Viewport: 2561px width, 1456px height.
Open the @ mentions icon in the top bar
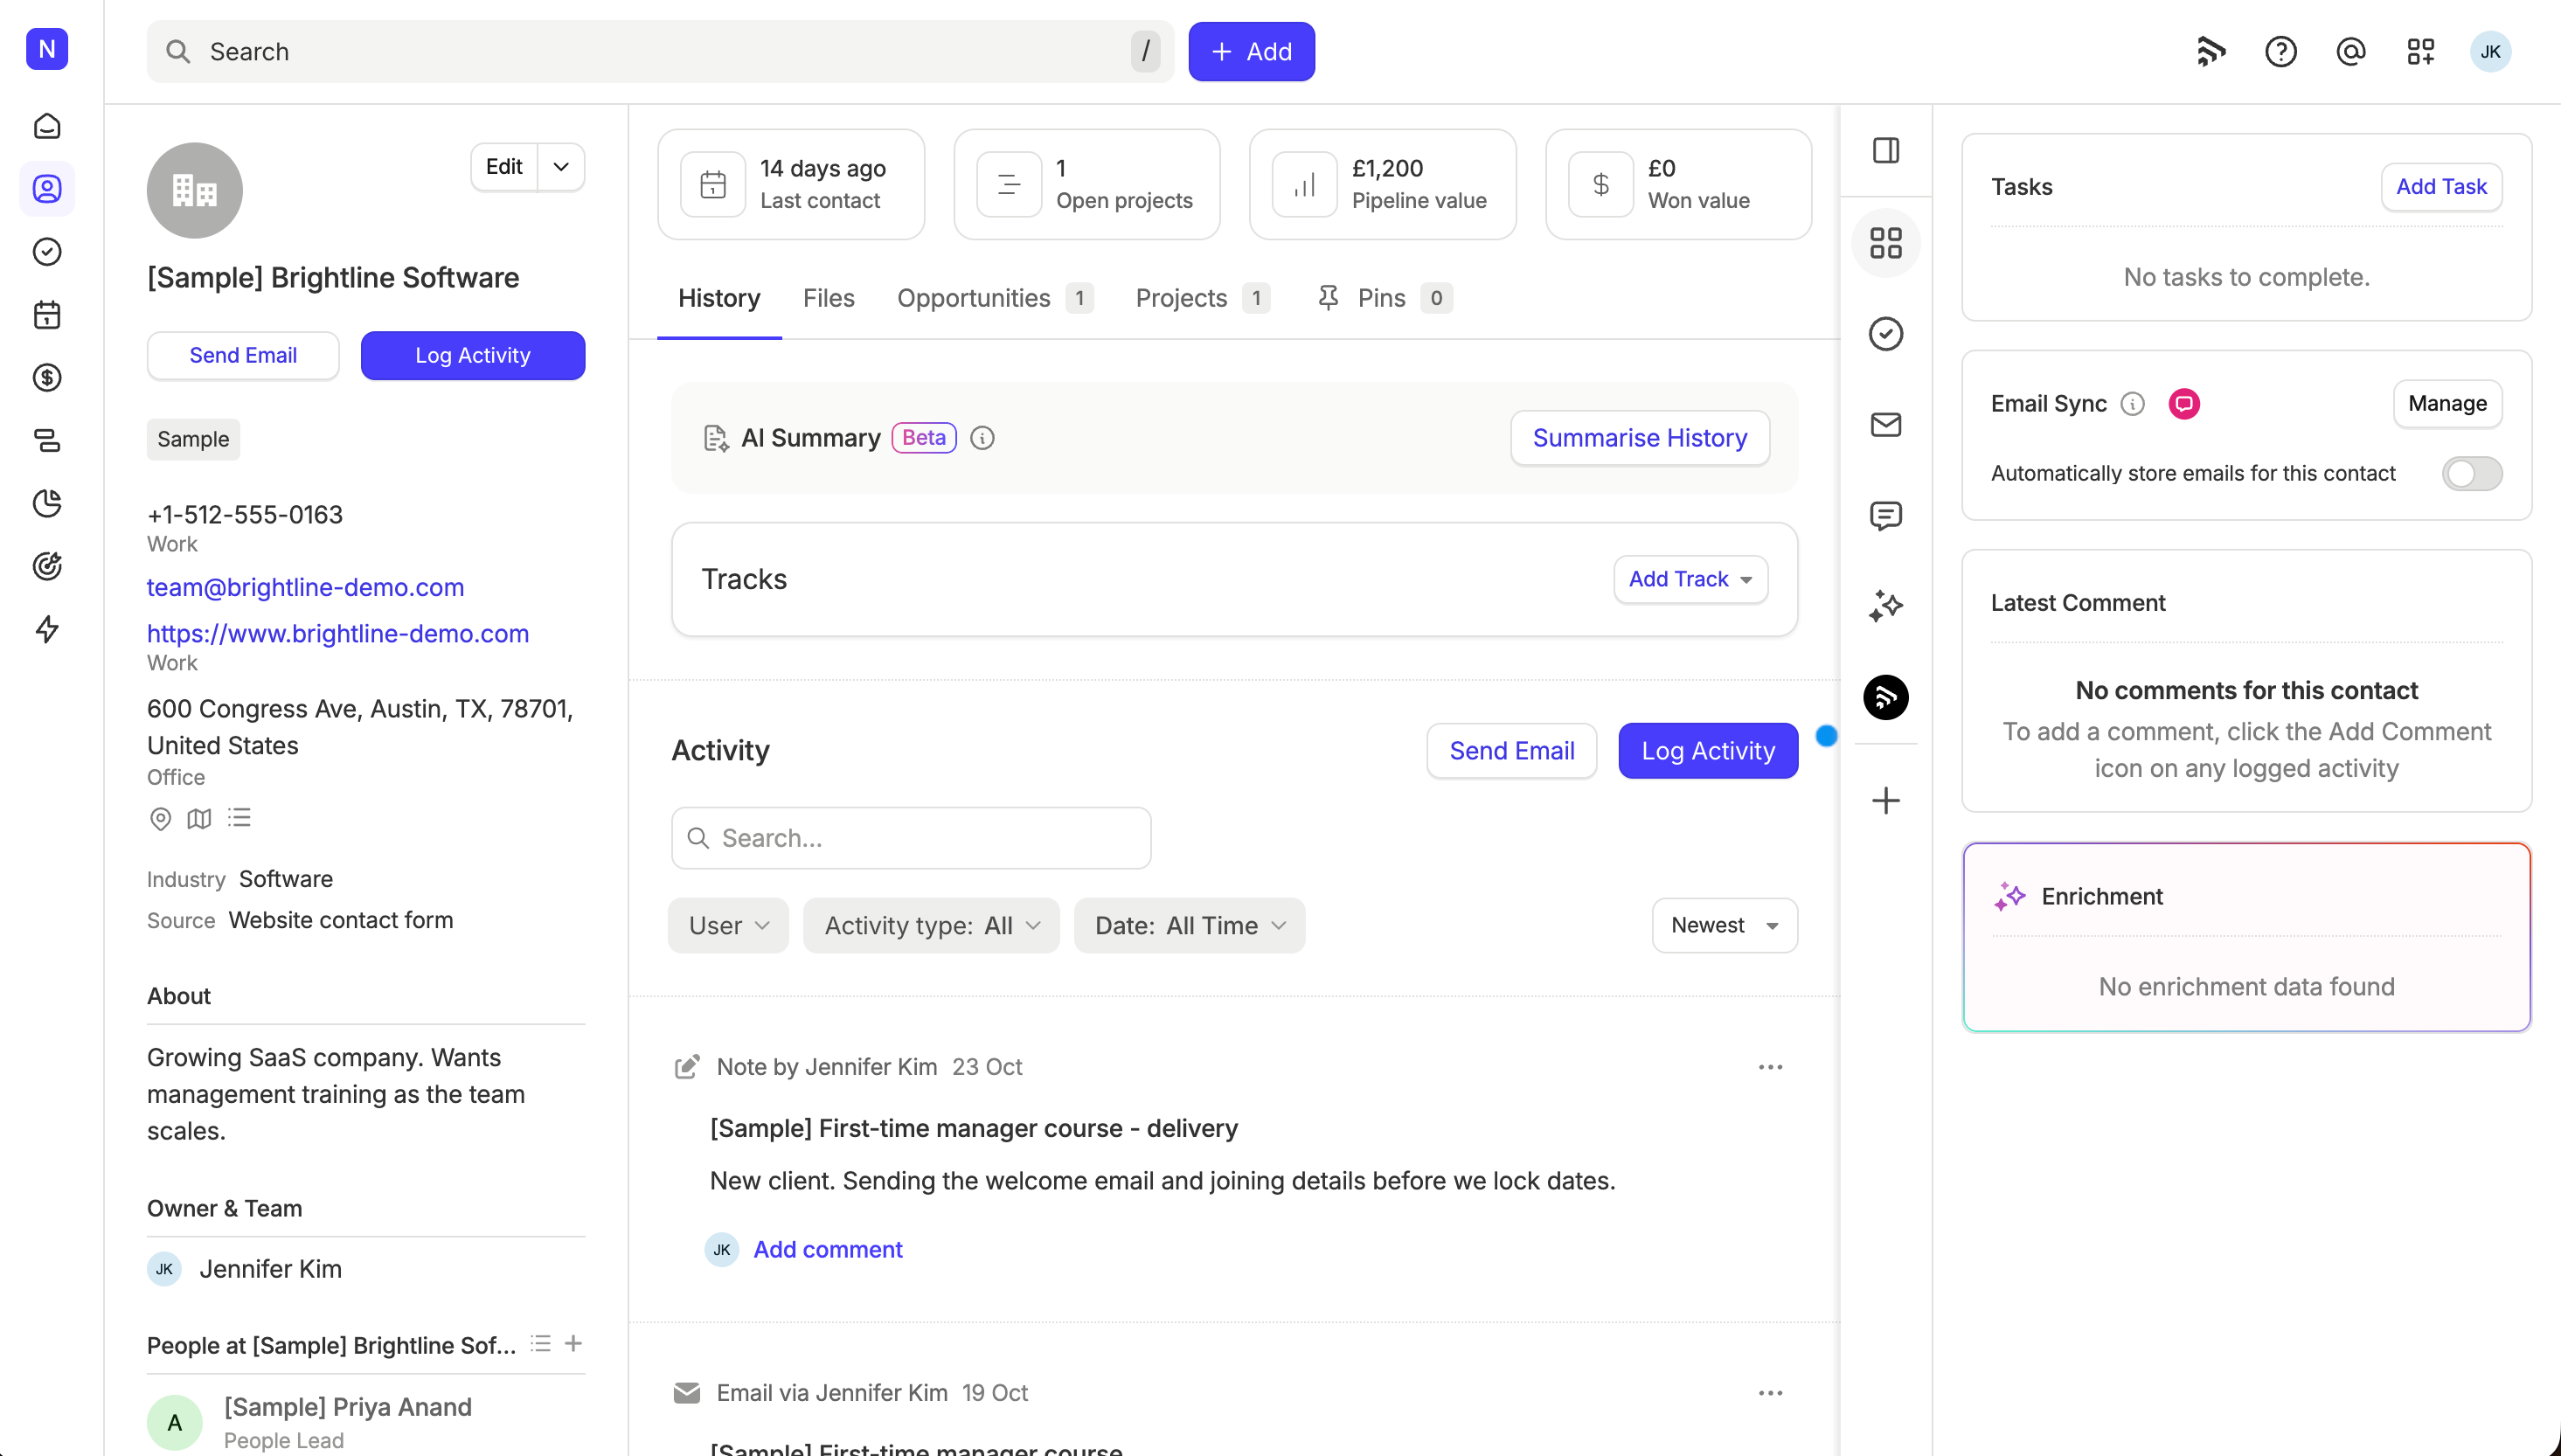tap(2351, 52)
